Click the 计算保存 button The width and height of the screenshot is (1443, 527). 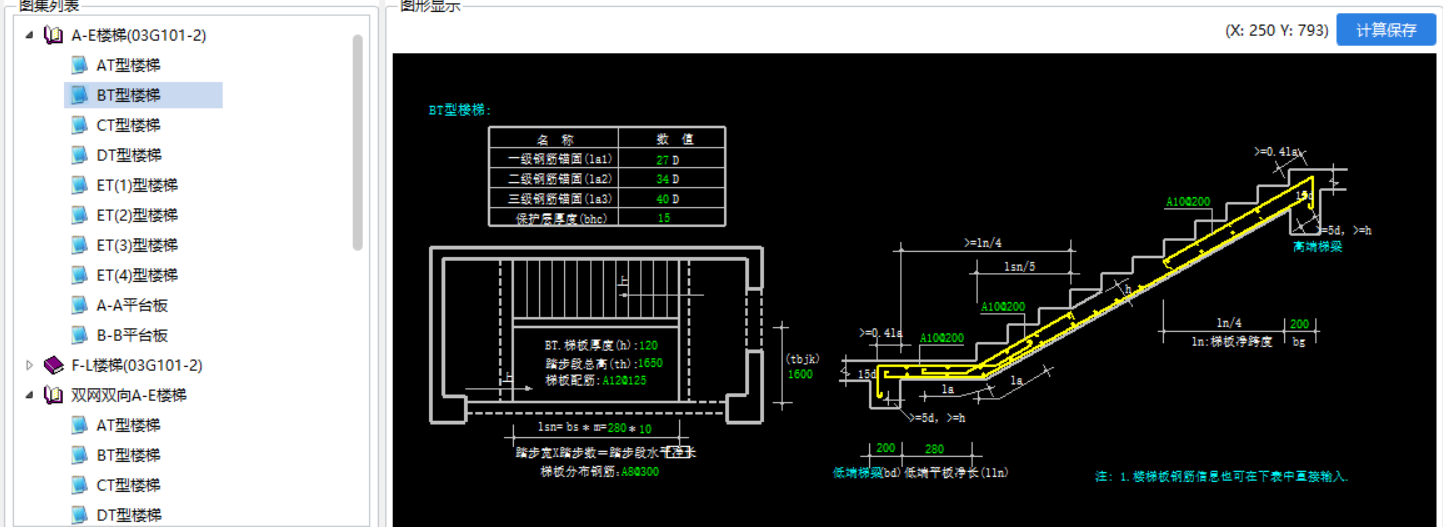(1386, 30)
